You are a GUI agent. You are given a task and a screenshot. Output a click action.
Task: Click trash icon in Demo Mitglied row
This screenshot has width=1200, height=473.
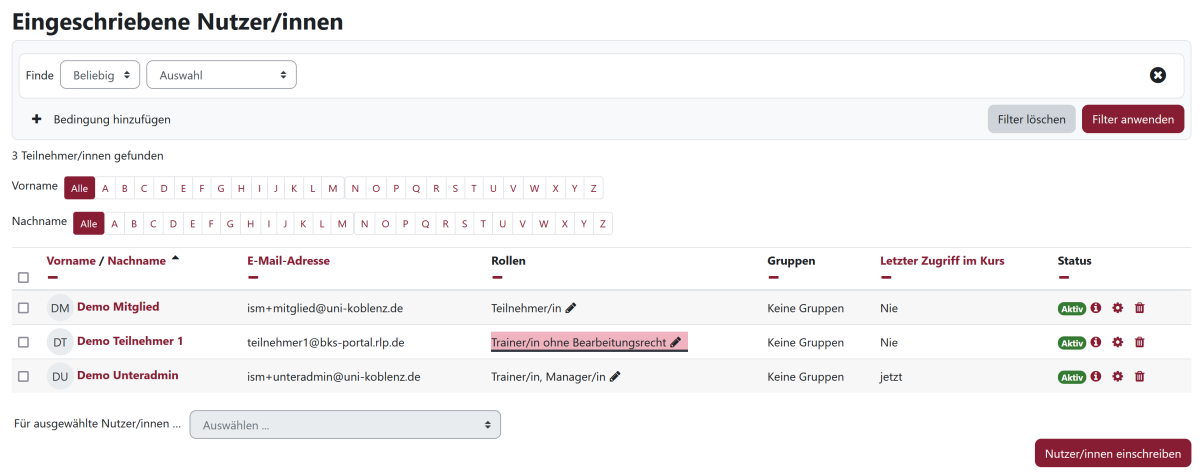(x=1140, y=308)
